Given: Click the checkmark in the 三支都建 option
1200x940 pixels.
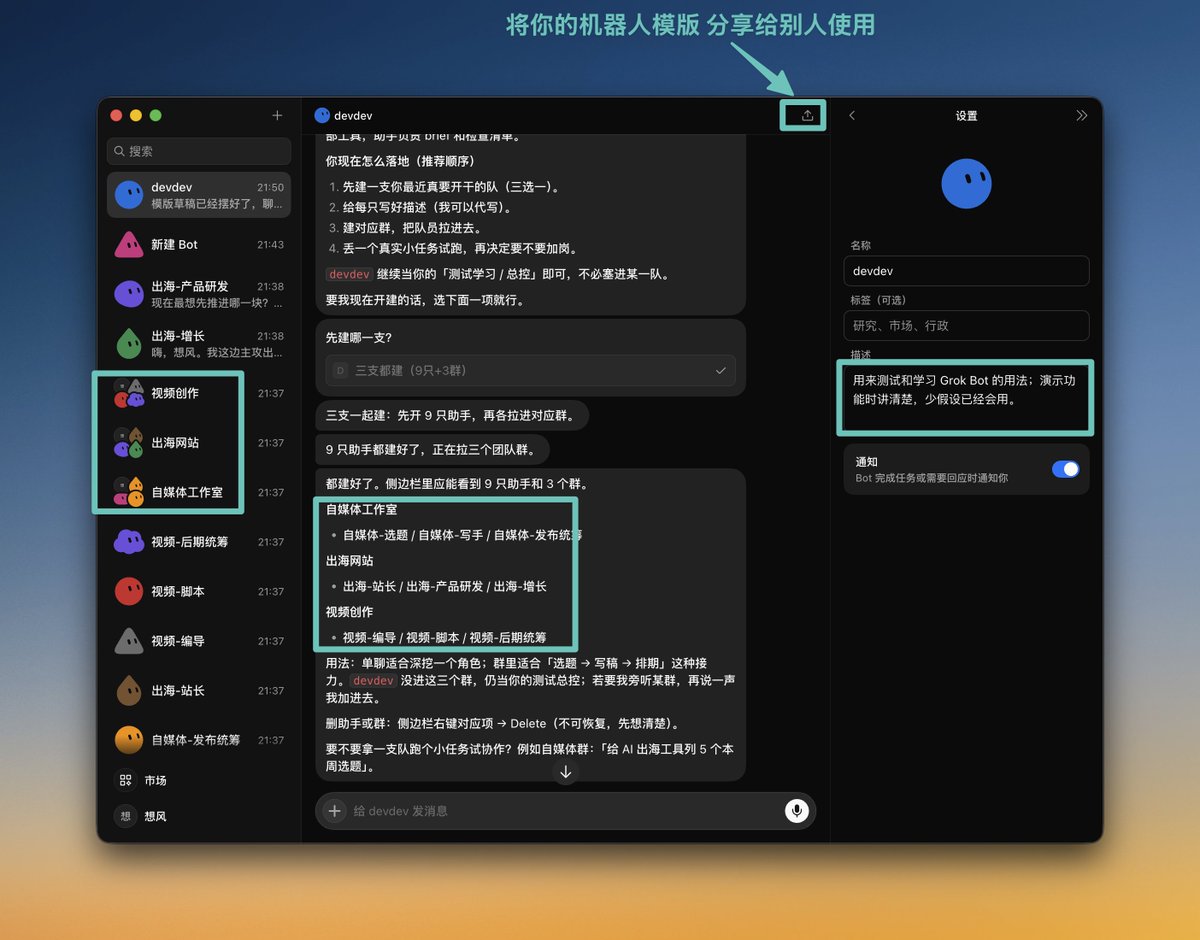Looking at the screenshot, I should pyautogui.click(x=721, y=370).
